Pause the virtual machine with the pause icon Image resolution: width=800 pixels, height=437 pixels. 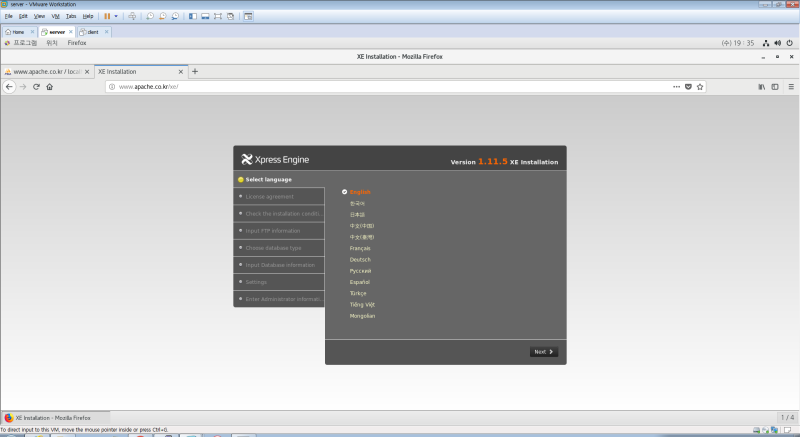coord(107,16)
